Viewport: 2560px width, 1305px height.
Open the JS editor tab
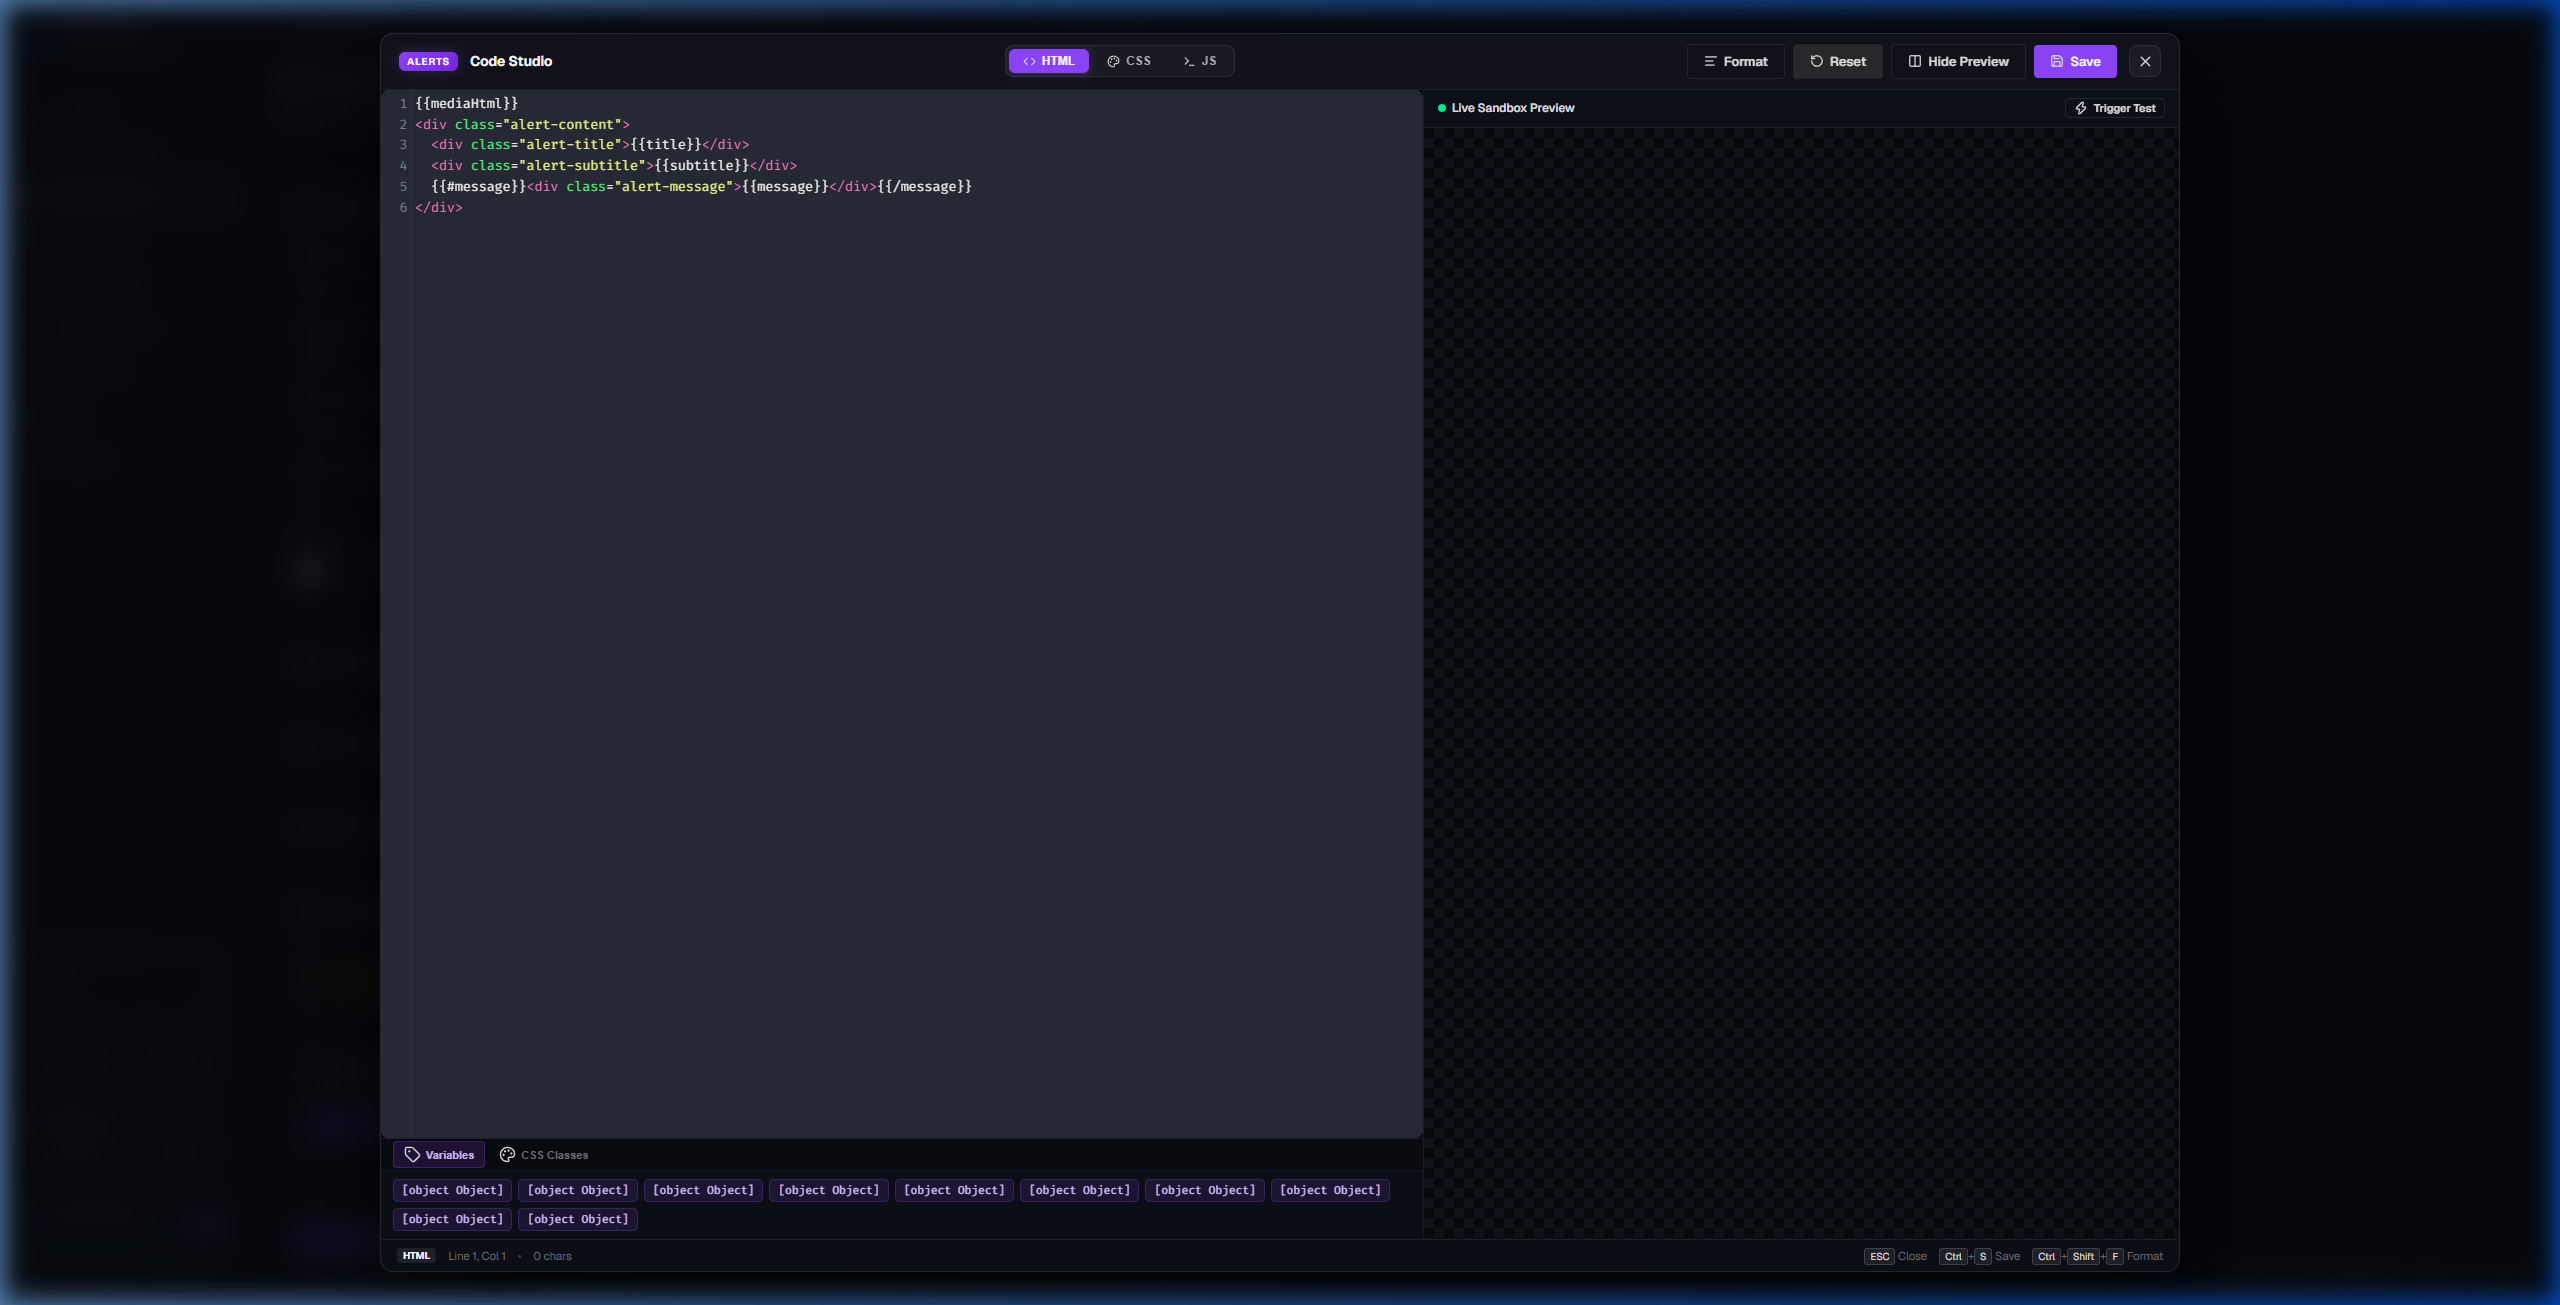tap(1200, 61)
